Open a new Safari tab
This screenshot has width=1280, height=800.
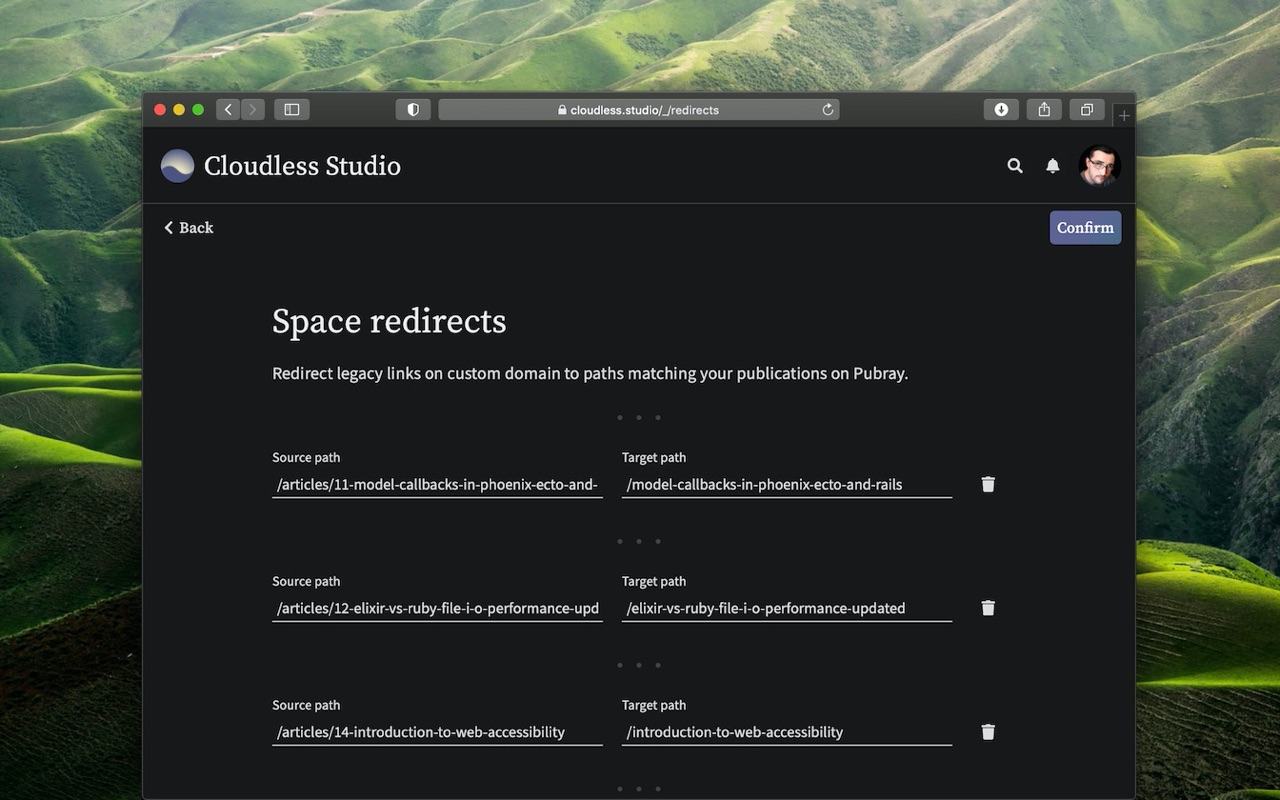tap(1124, 116)
